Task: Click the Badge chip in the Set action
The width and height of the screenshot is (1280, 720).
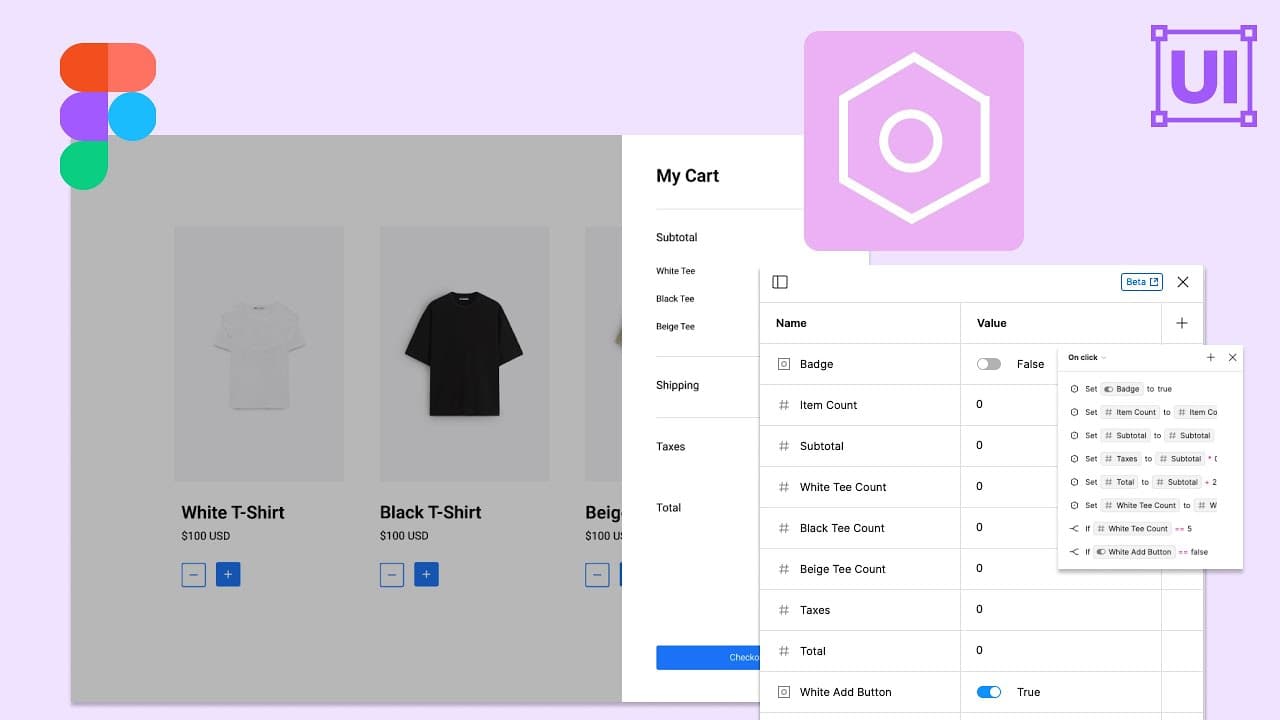Action: click(1122, 389)
